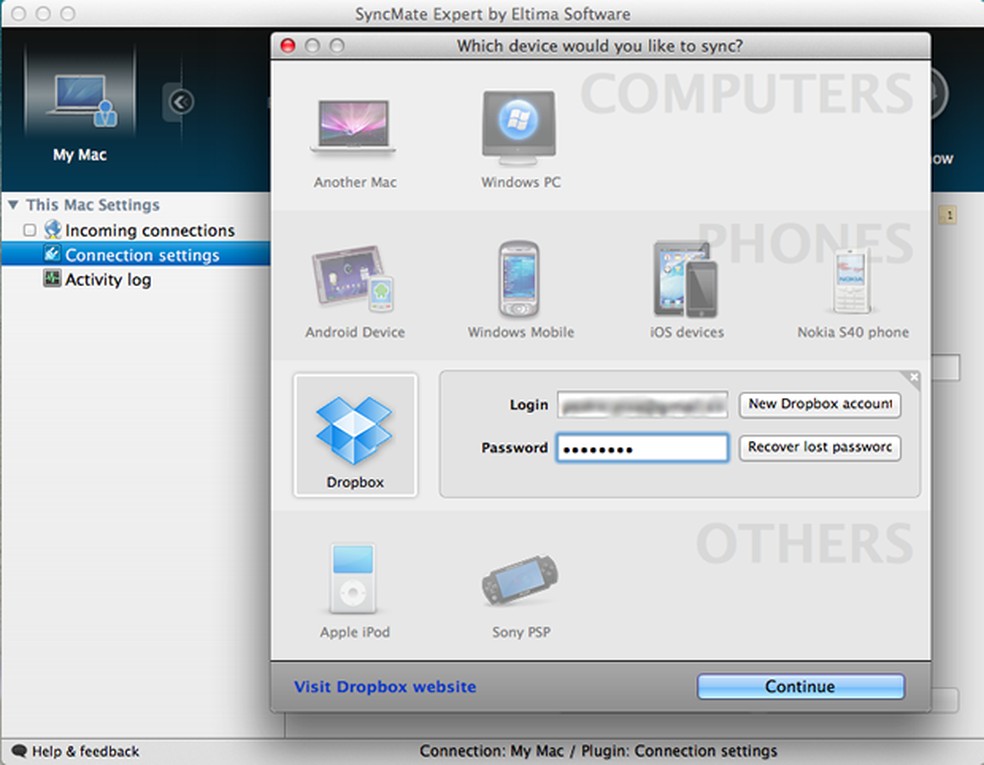
Task: Click the yellow badge in main window
Action: (948, 215)
